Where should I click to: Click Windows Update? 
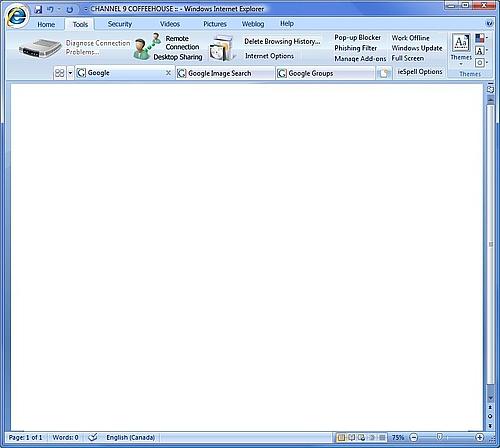[417, 48]
